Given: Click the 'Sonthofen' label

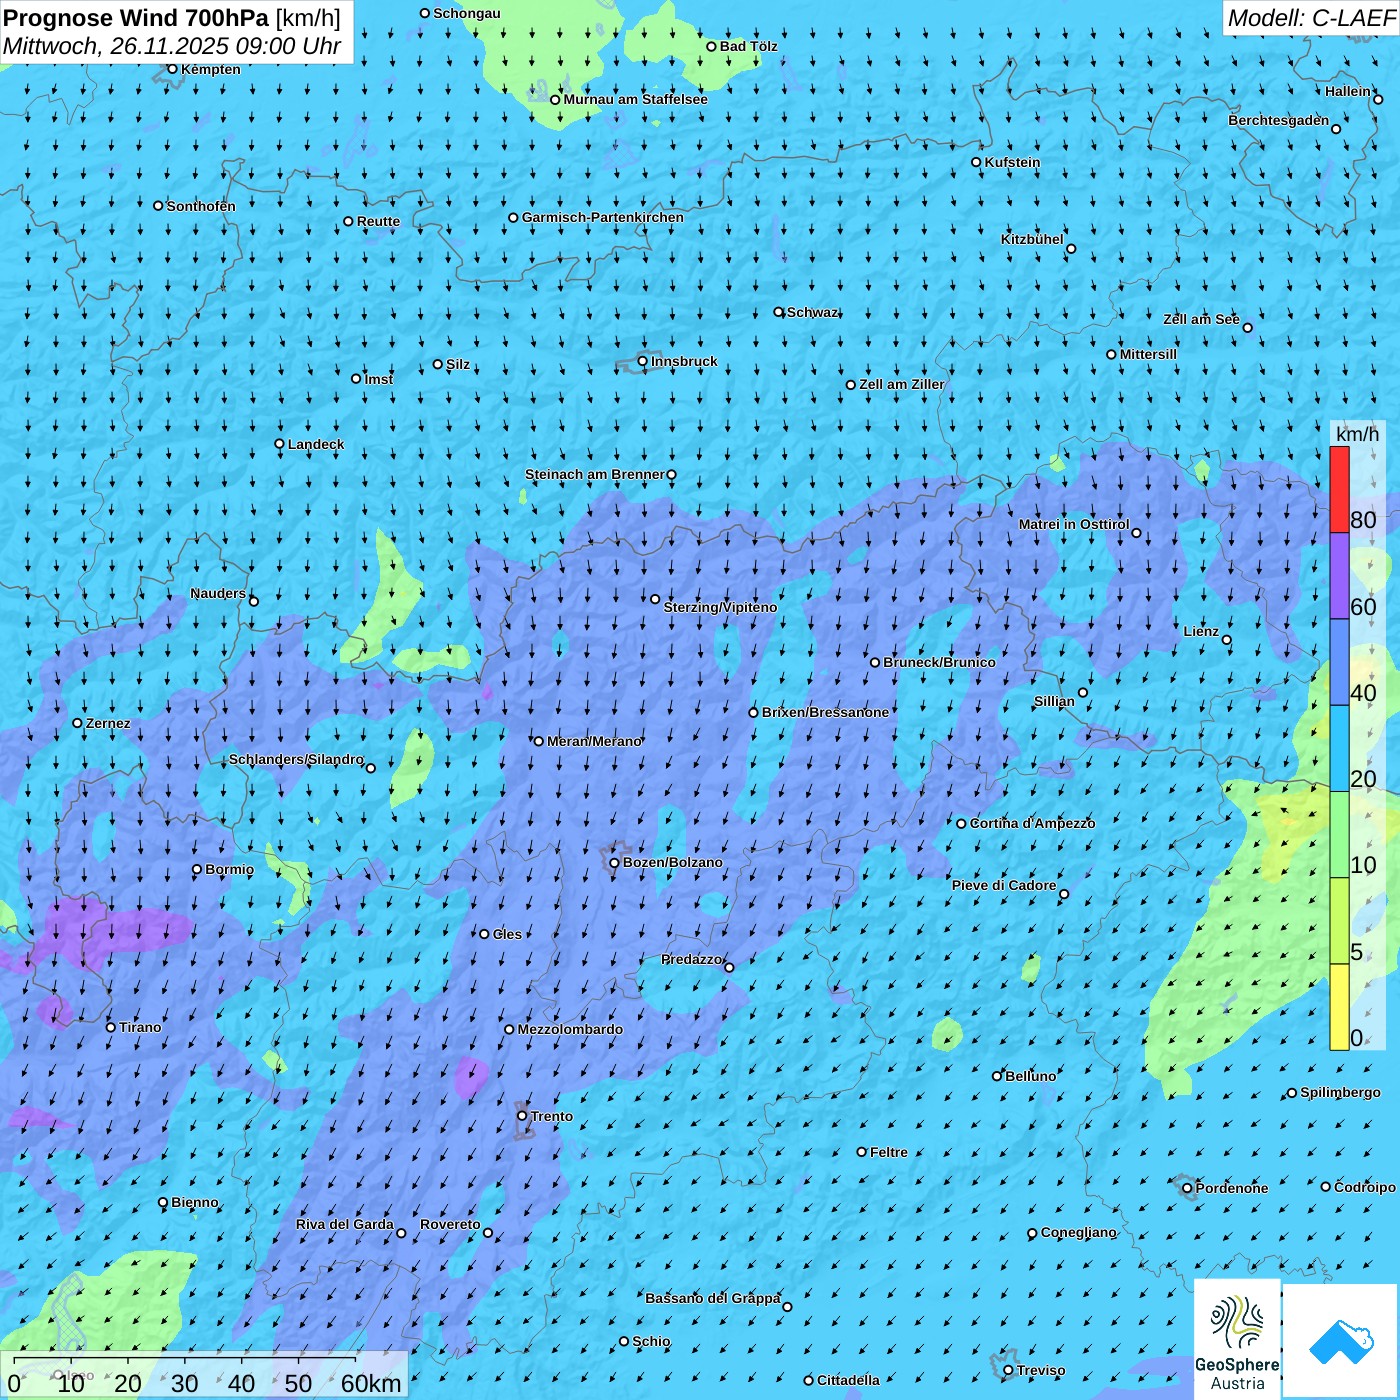Looking at the screenshot, I should pyautogui.click(x=201, y=206).
